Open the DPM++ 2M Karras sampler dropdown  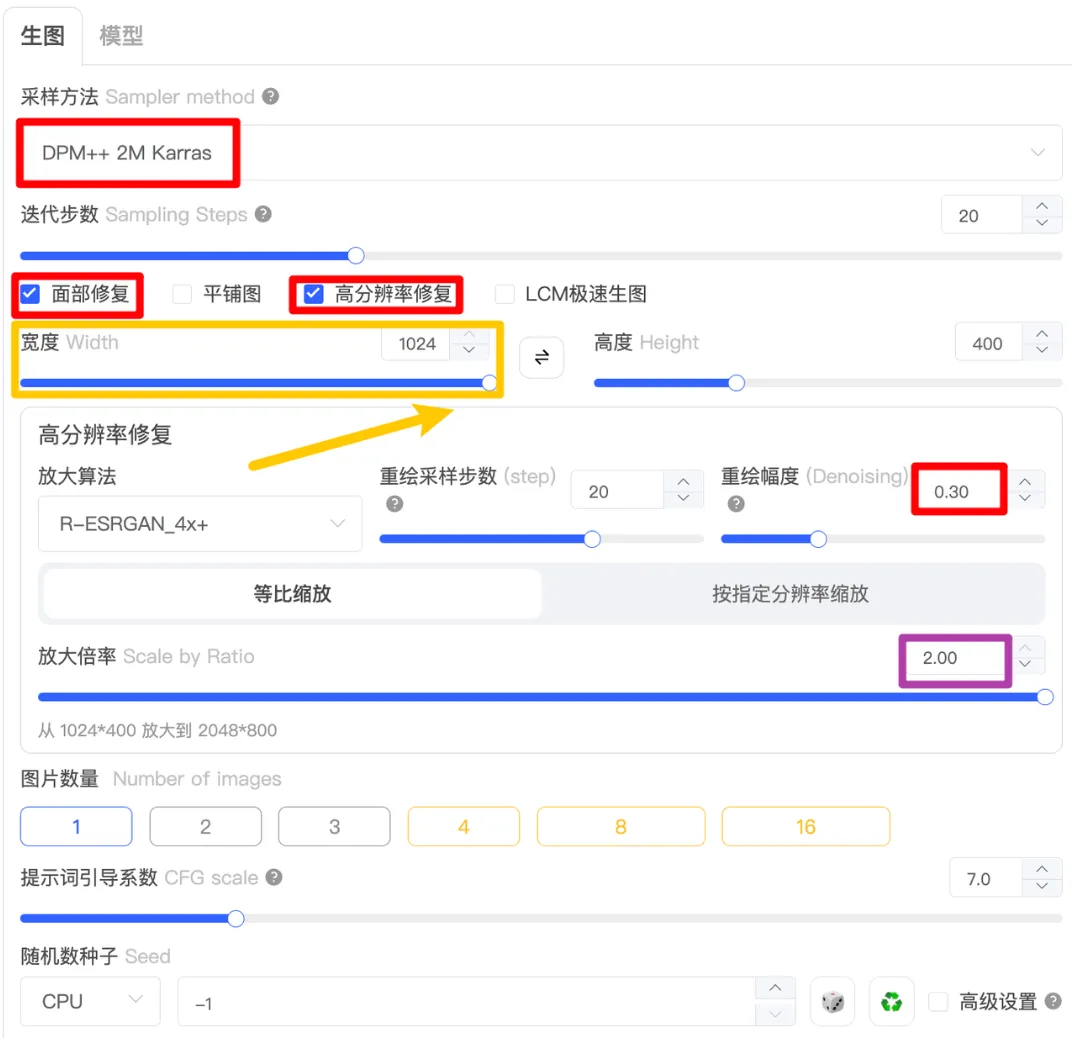pyautogui.click(x=540, y=153)
